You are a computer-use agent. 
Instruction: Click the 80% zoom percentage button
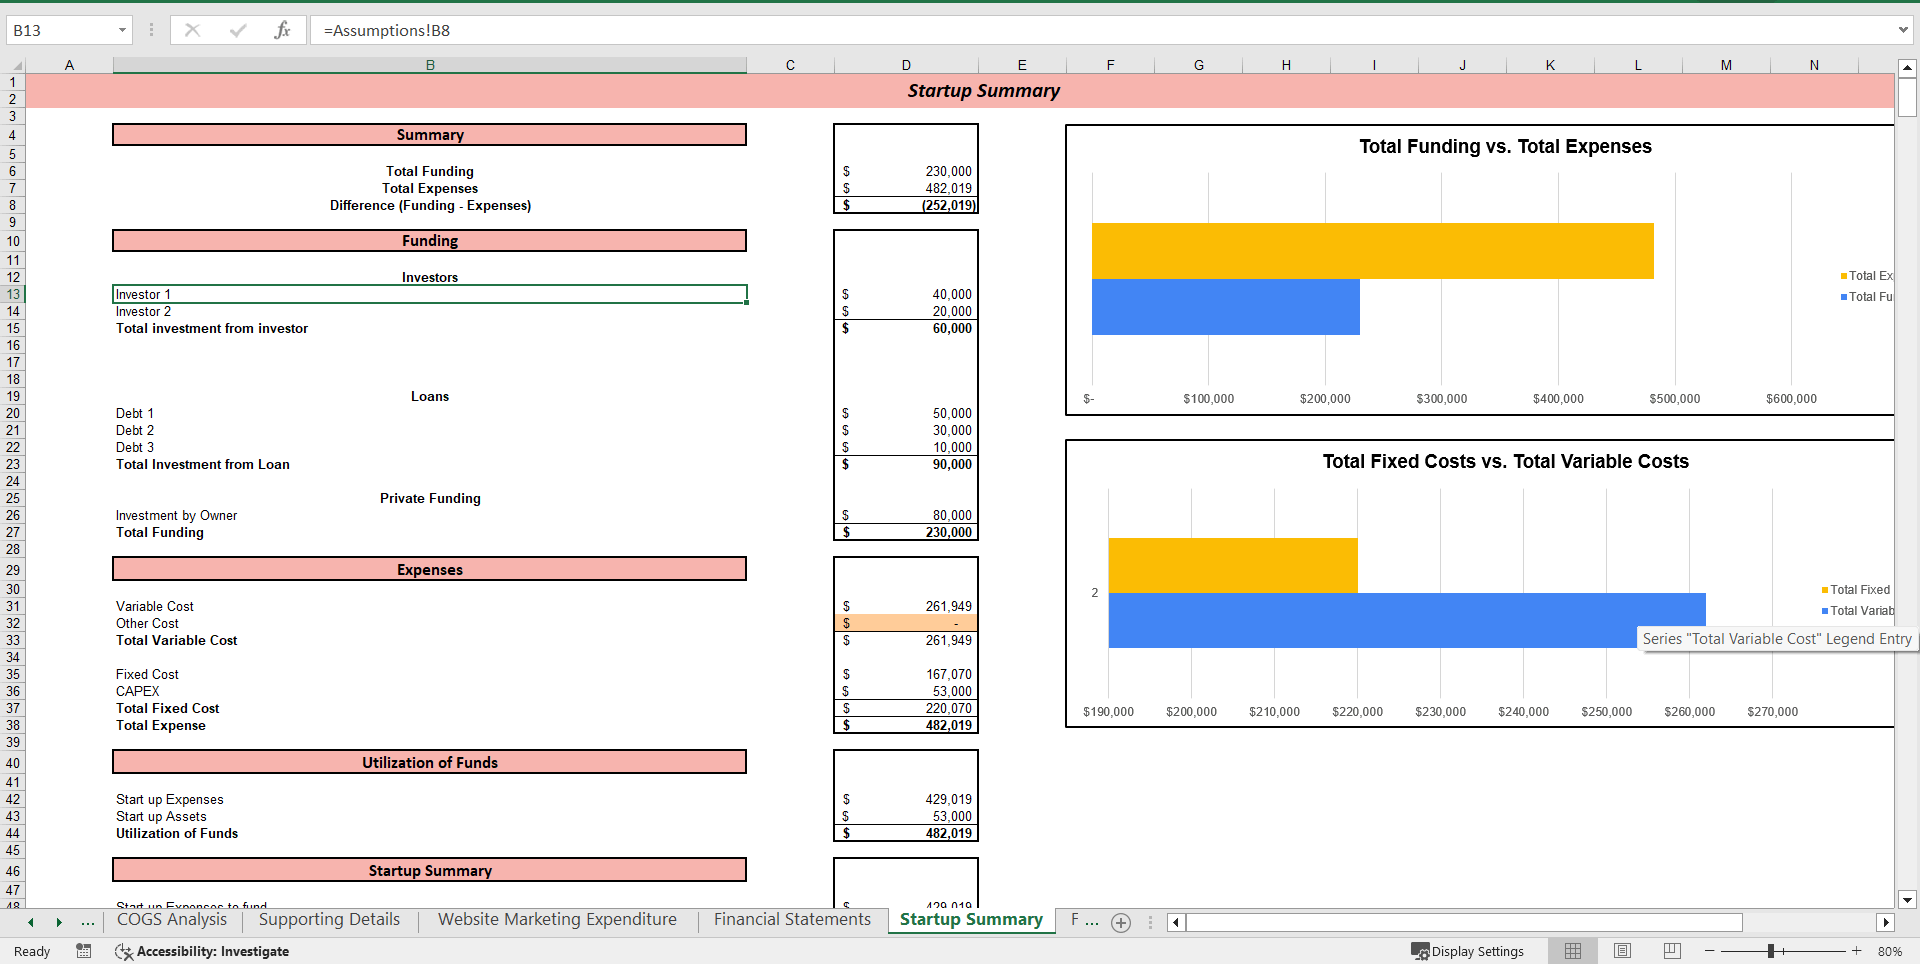(1888, 951)
